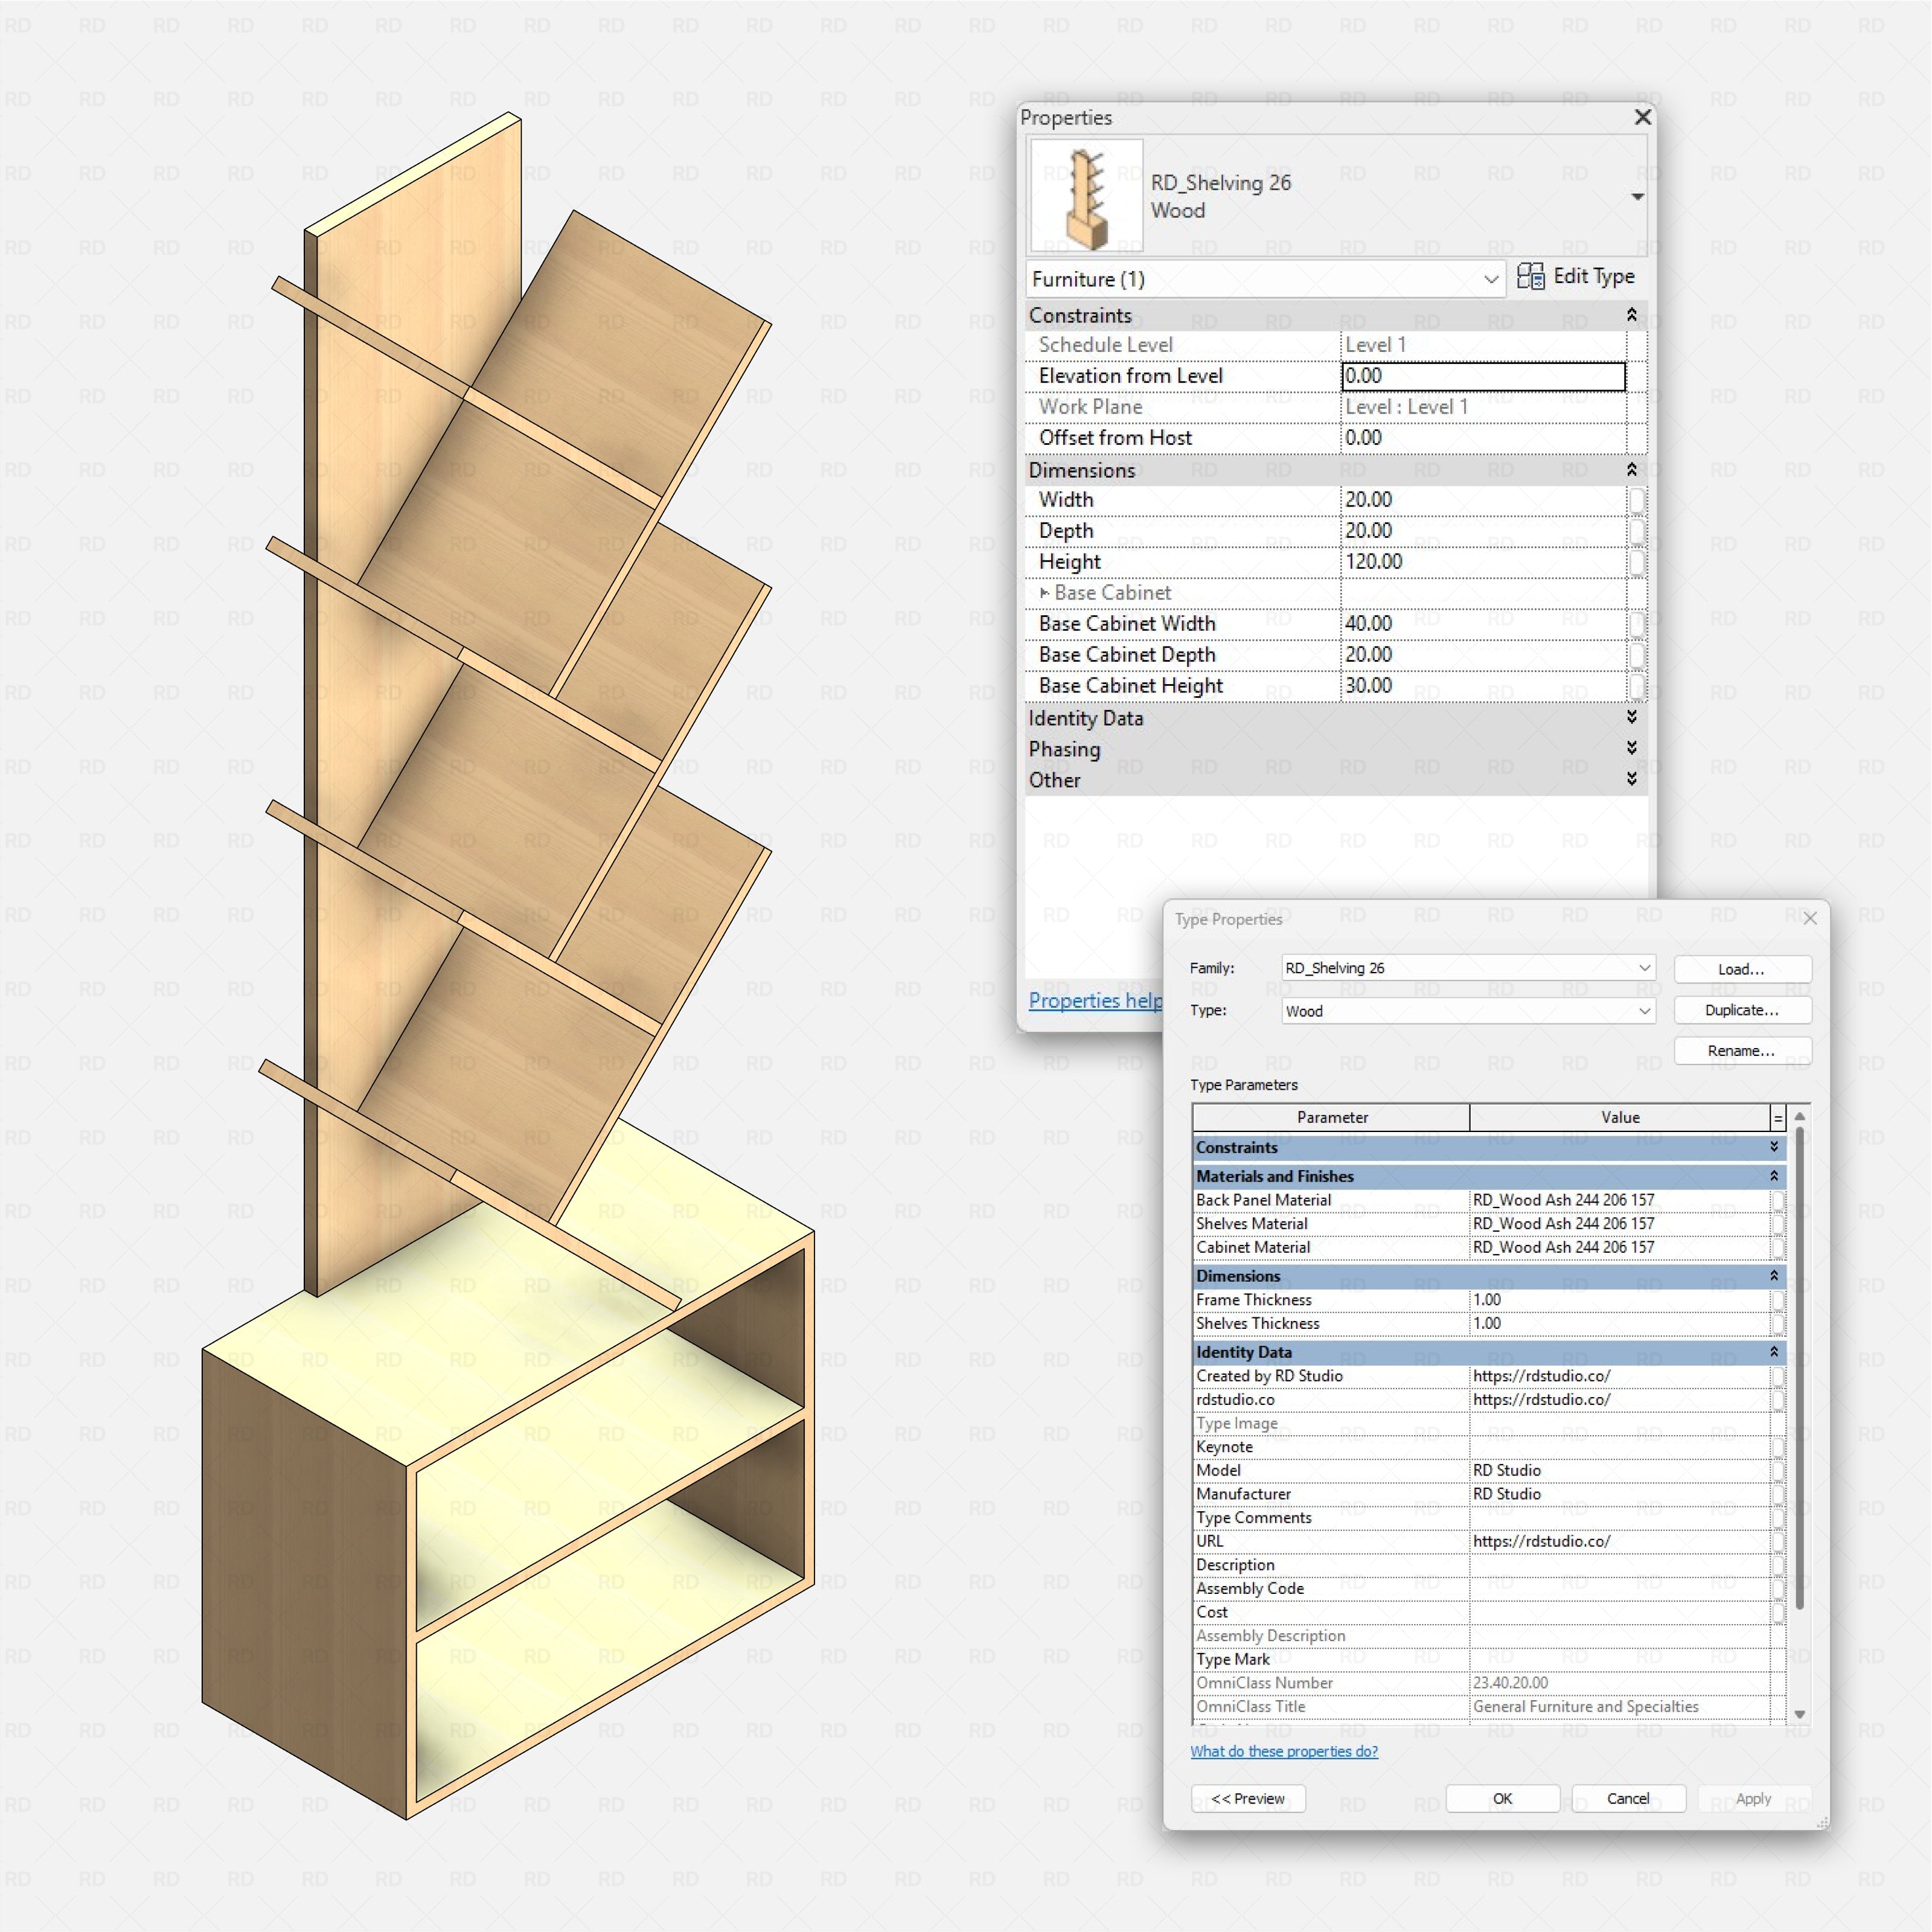Viewport: 1932px width, 1932px height.
Task: Open the Properties help link
Action: [1095, 1001]
